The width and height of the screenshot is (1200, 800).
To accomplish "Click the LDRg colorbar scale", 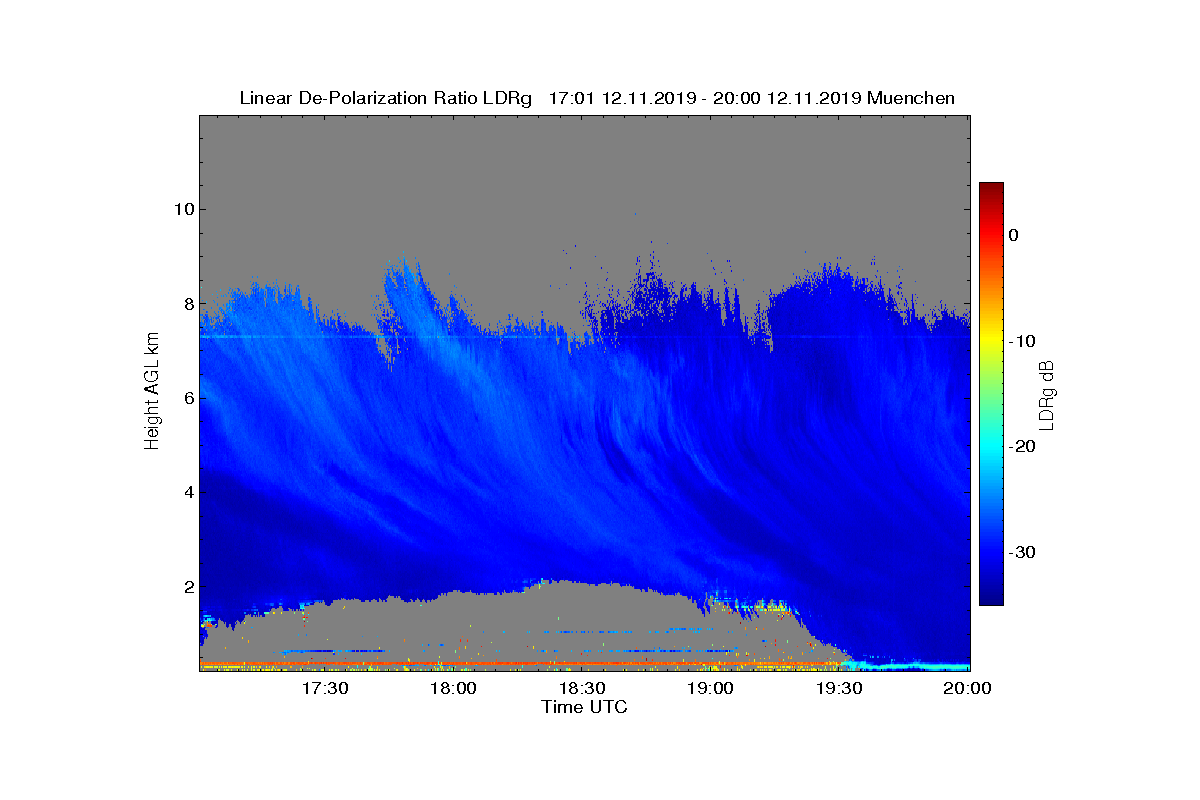I will (x=991, y=393).
